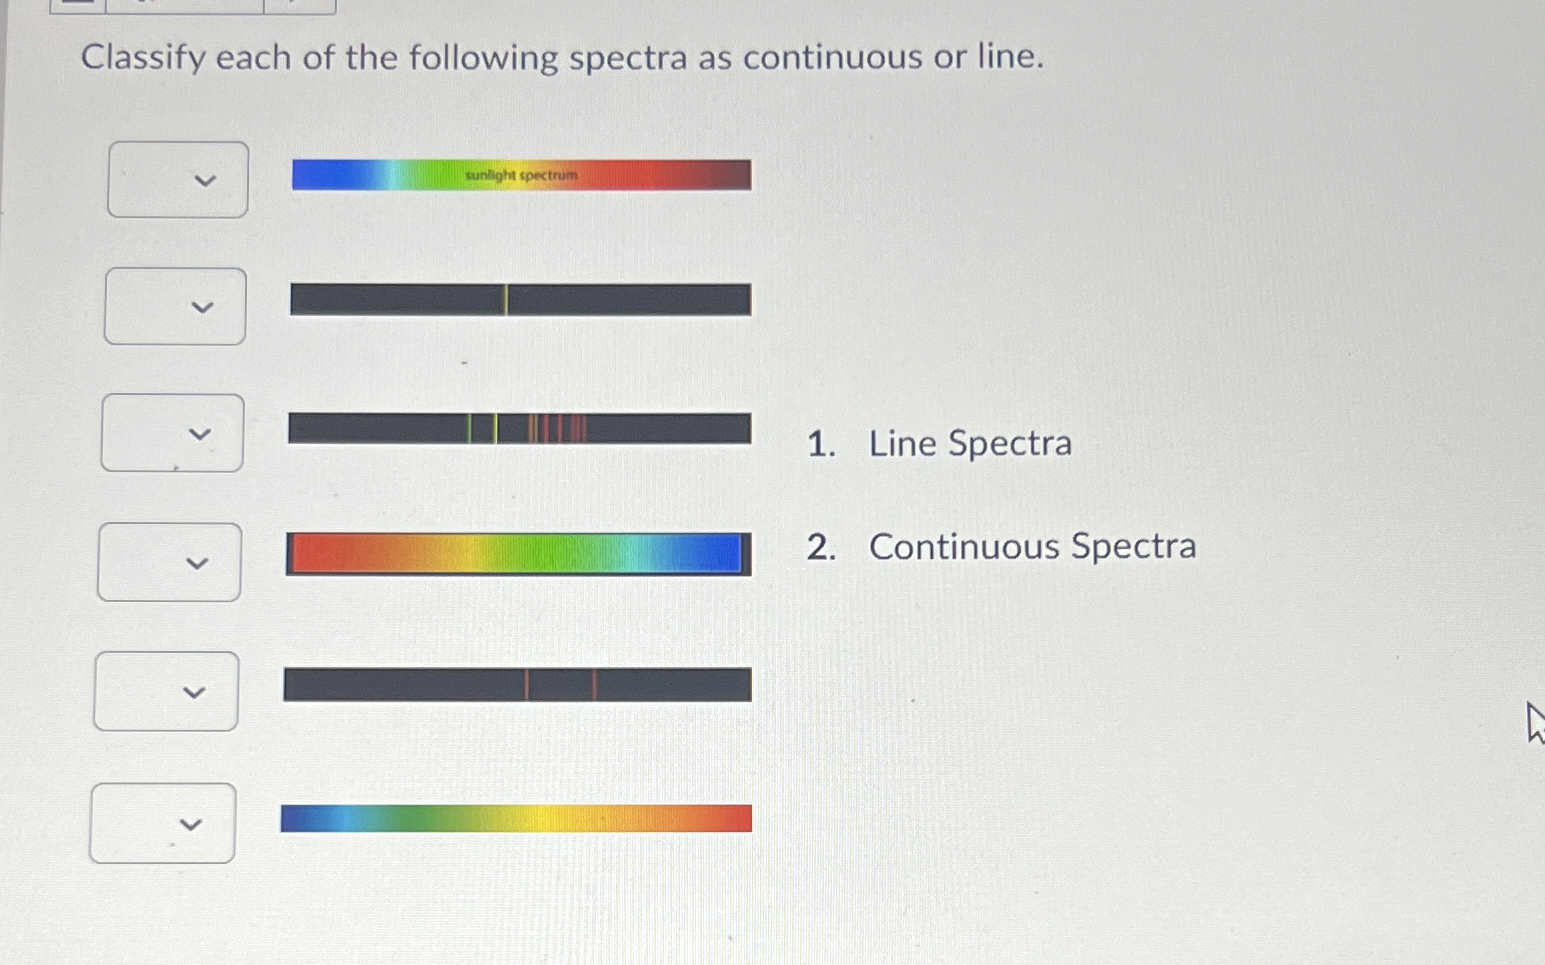Viewport: 1545px width, 965px height.
Task: Expand the bottom spectrum's classification dropdown
Action: pos(162,823)
